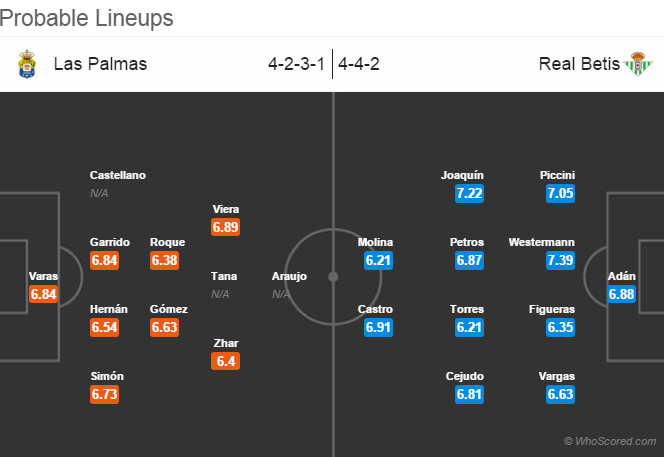Image resolution: width=664 pixels, height=457 pixels.
Task: Click the 4-2-3-1 formation label
Action: click(296, 64)
